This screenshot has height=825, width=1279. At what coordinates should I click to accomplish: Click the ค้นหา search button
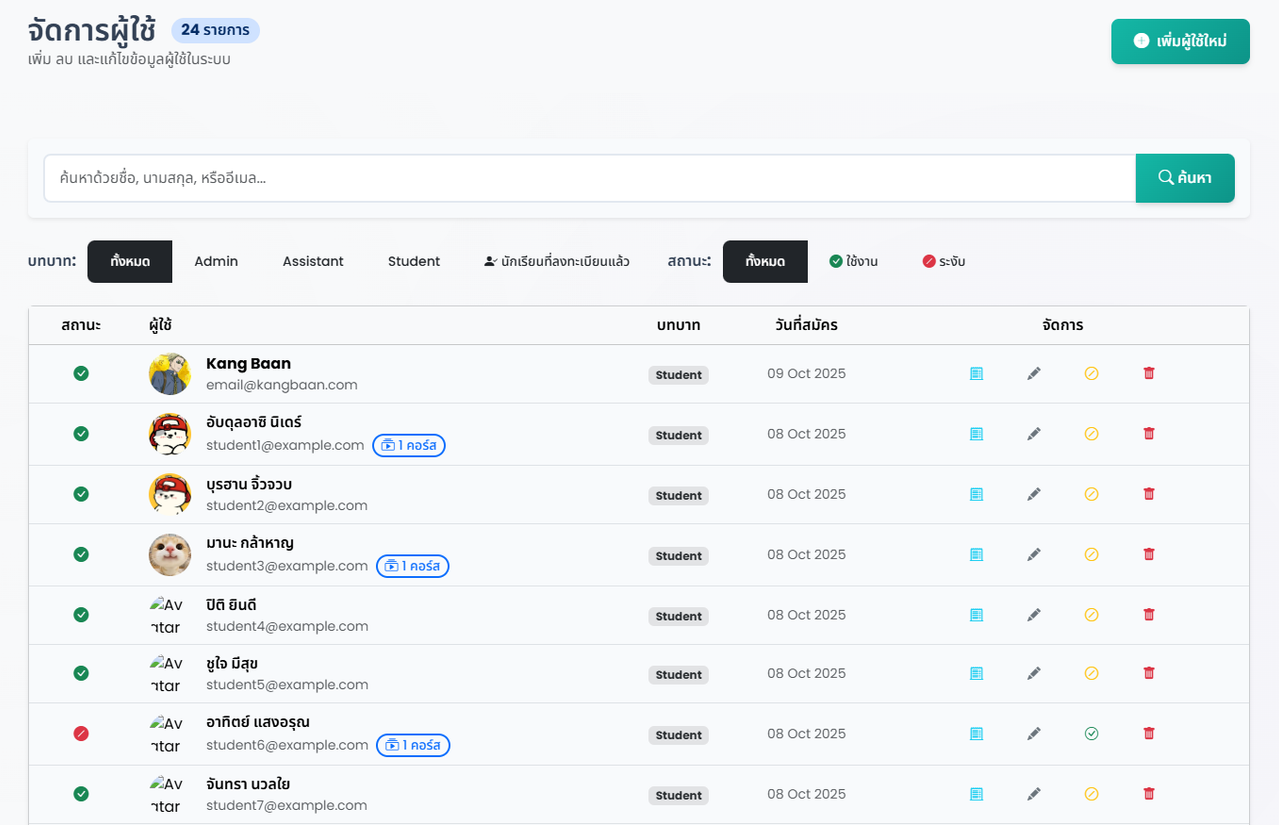(1185, 178)
